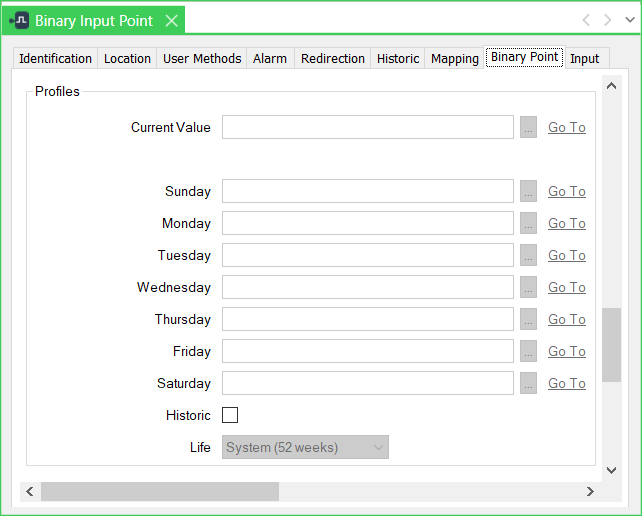Select the User Methods tab
This screenshot has width=642, height=516.
[202, 59]
